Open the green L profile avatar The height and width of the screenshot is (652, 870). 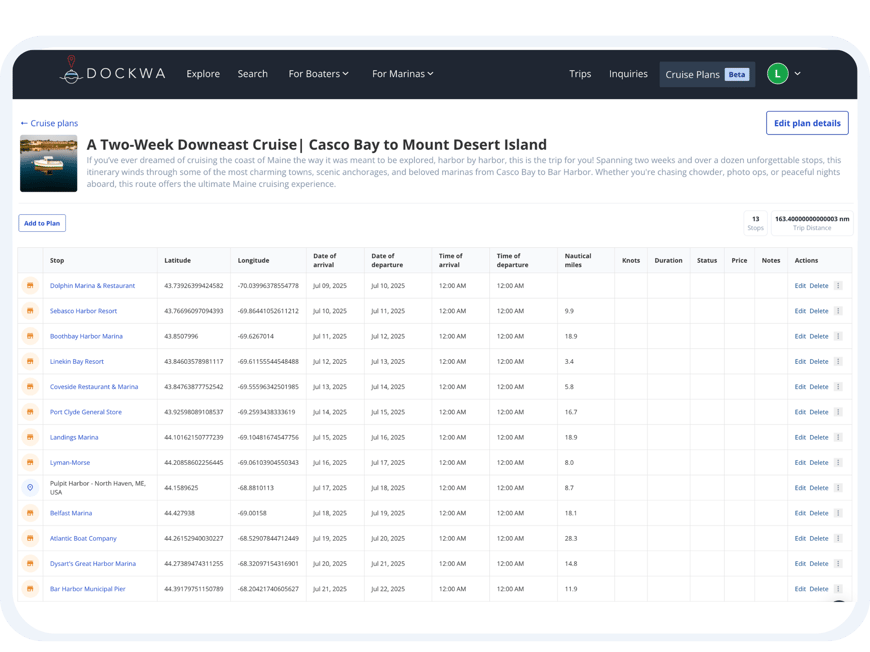[x=777, y=74]
